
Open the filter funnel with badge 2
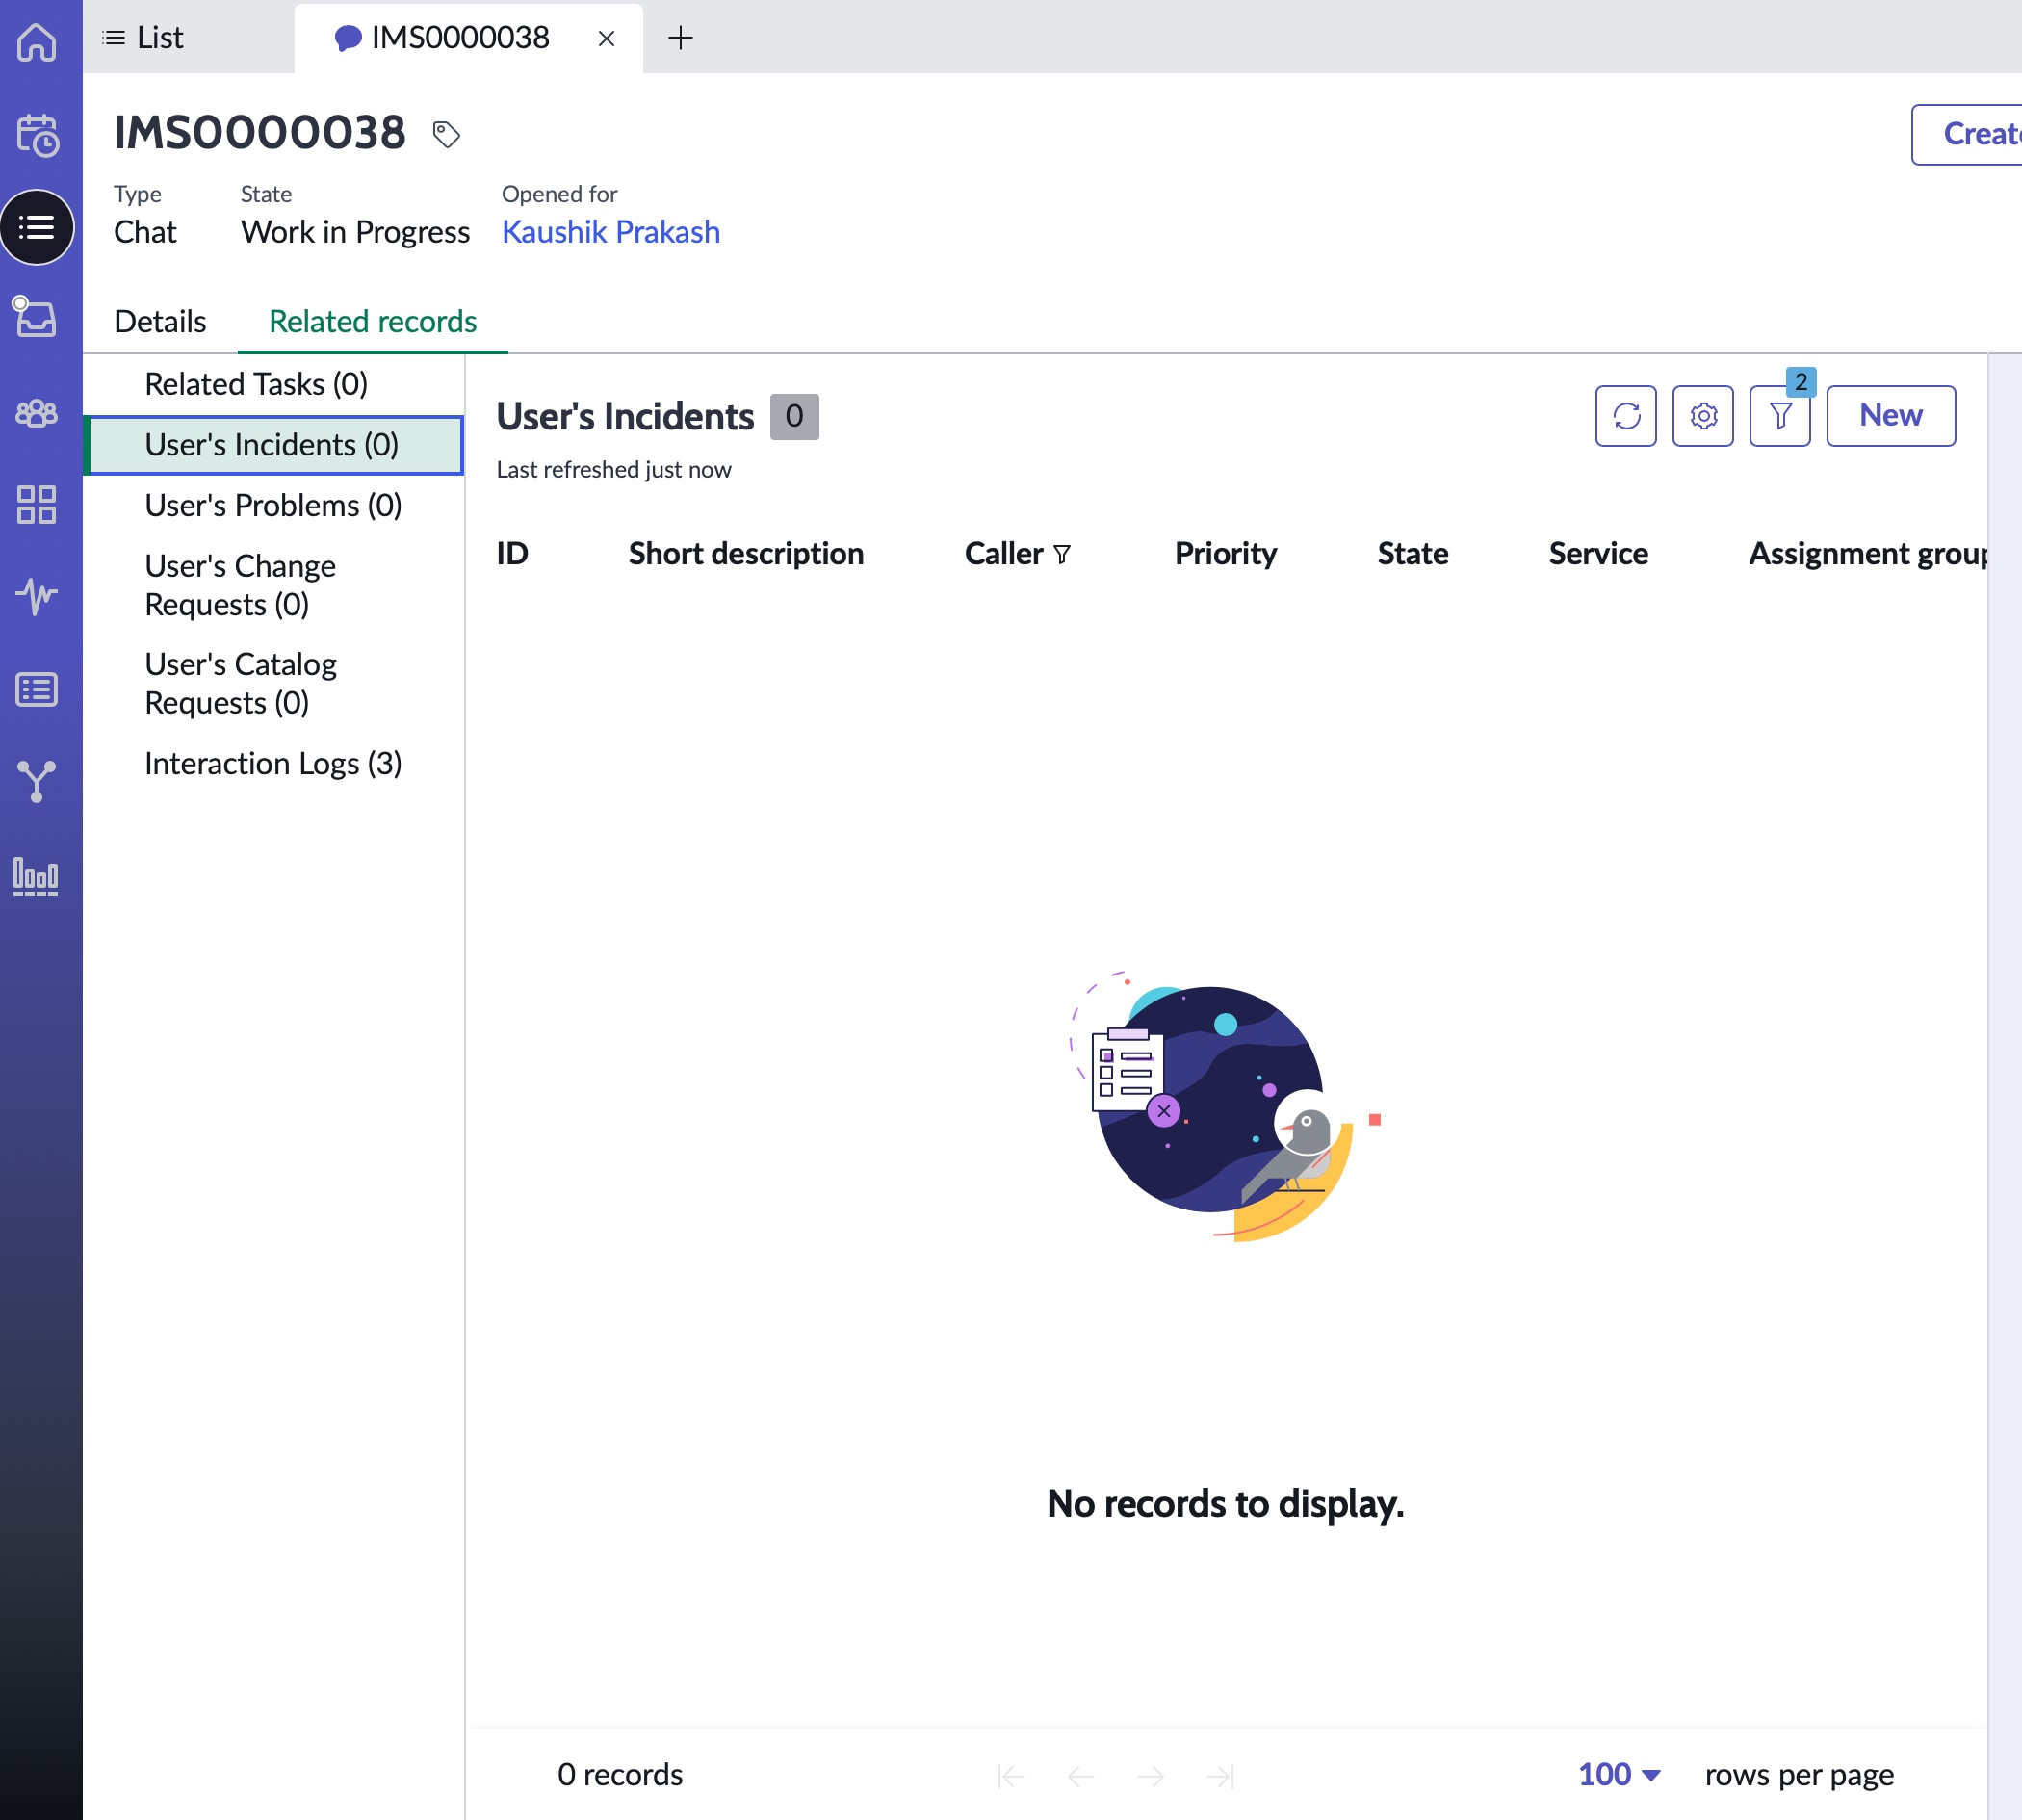pos(1780,415)
